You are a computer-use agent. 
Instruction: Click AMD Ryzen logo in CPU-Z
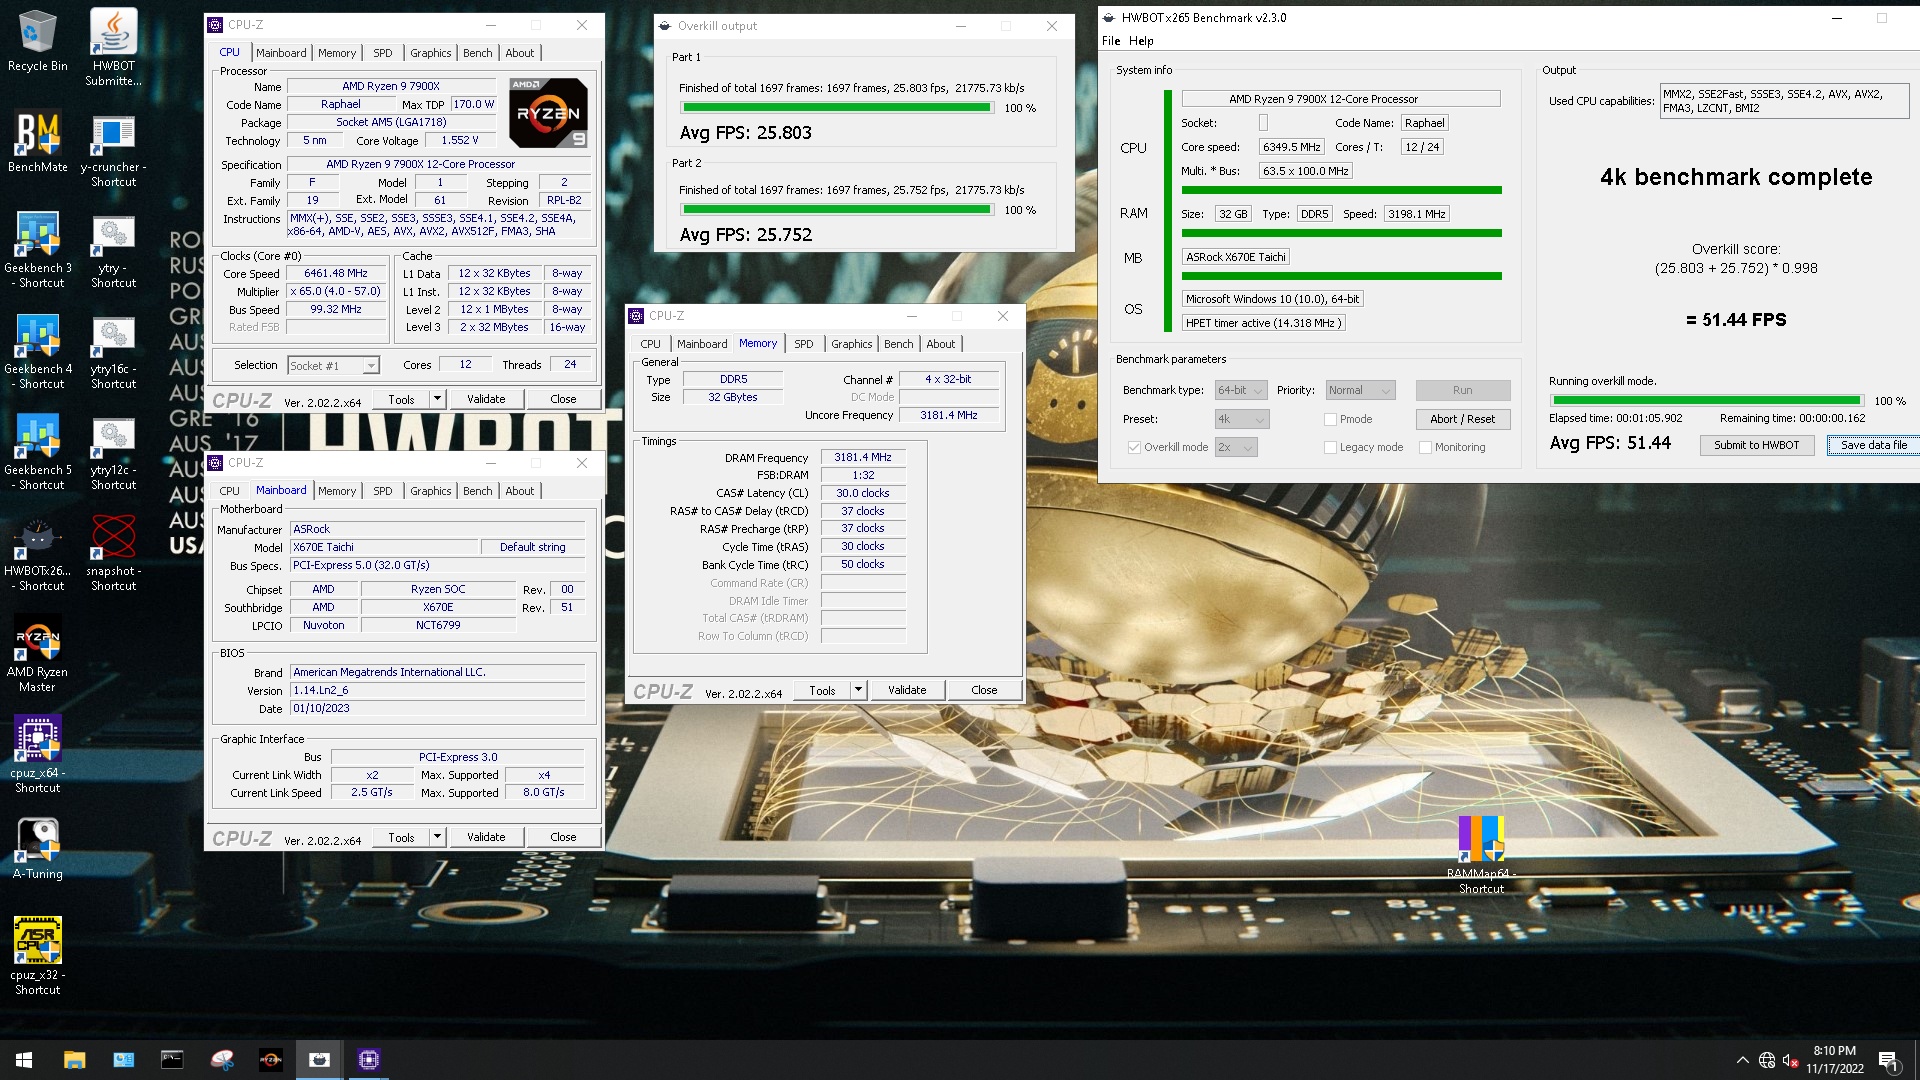click(x=548, y=113)
